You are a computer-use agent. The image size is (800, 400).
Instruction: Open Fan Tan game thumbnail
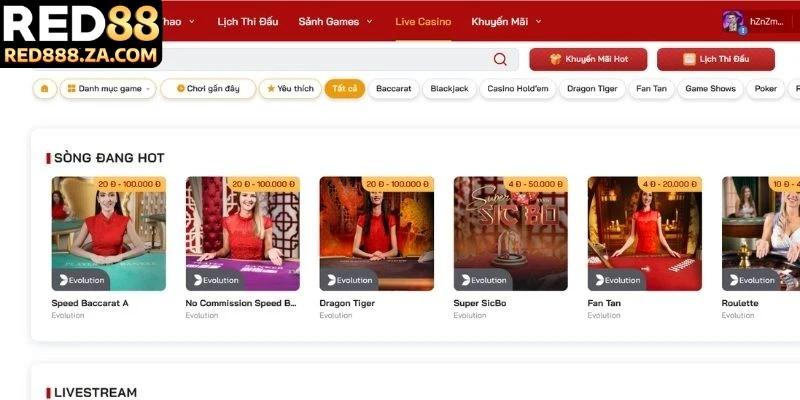click(645, 234)
